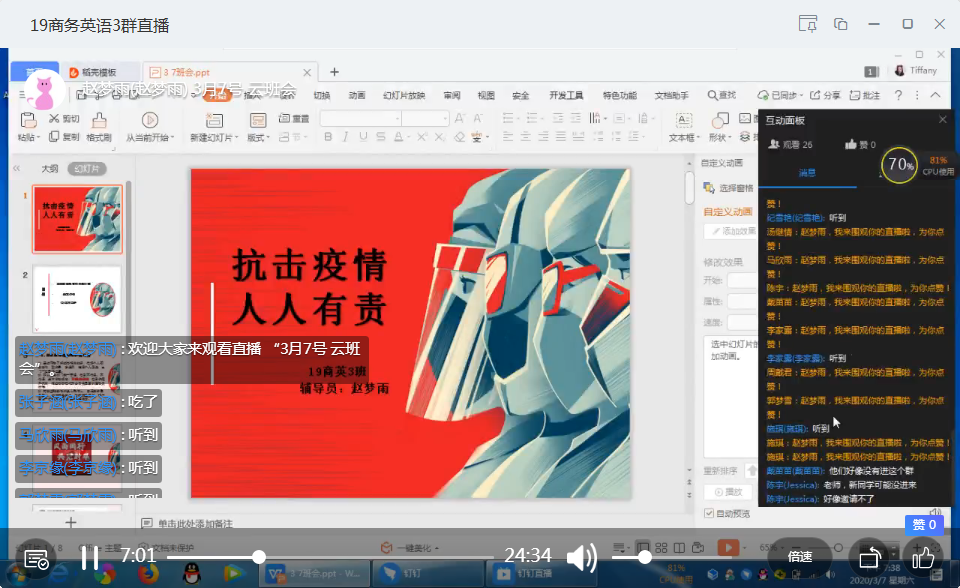960x588 pixels.
Task: Close the 互动面板 interaction panel
Action: click(x=942, y=120)
